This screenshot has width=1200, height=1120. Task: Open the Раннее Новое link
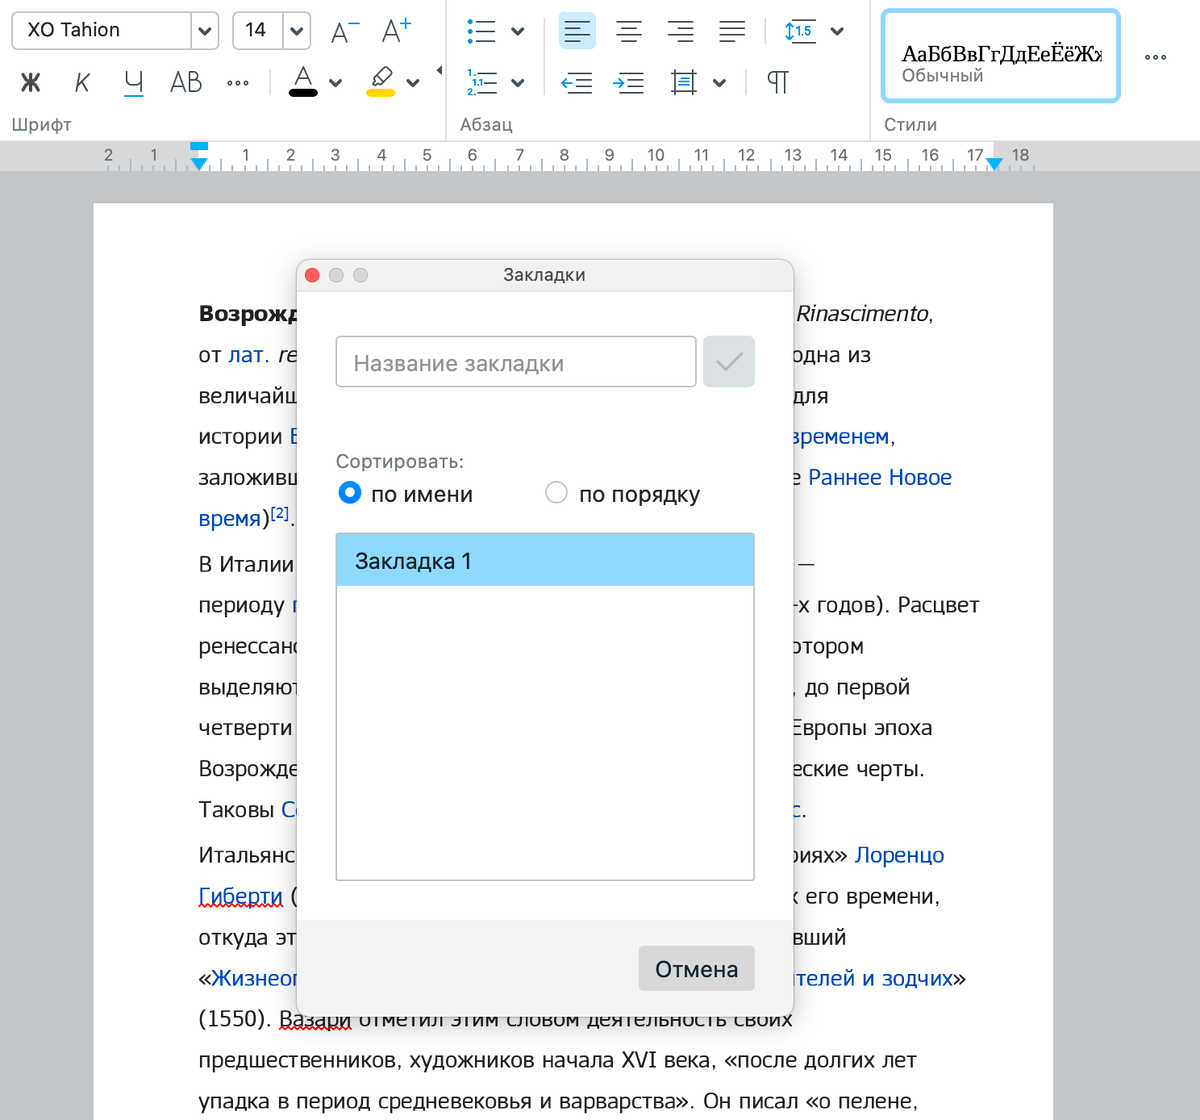click(x=880, y=478)
